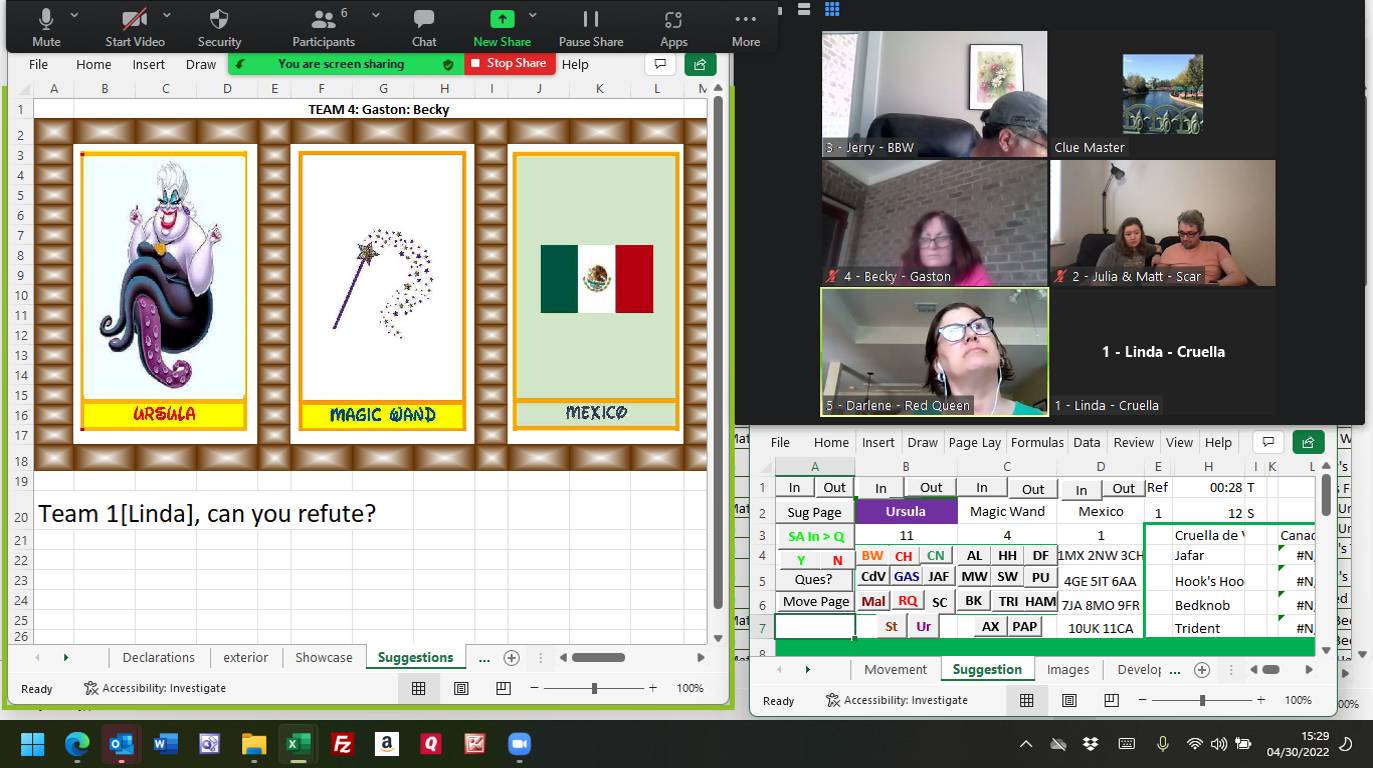Open the Zoom Chat panel
This screenshot has height=768, width=1373.
pyautogui.click(x=424, y=27)
